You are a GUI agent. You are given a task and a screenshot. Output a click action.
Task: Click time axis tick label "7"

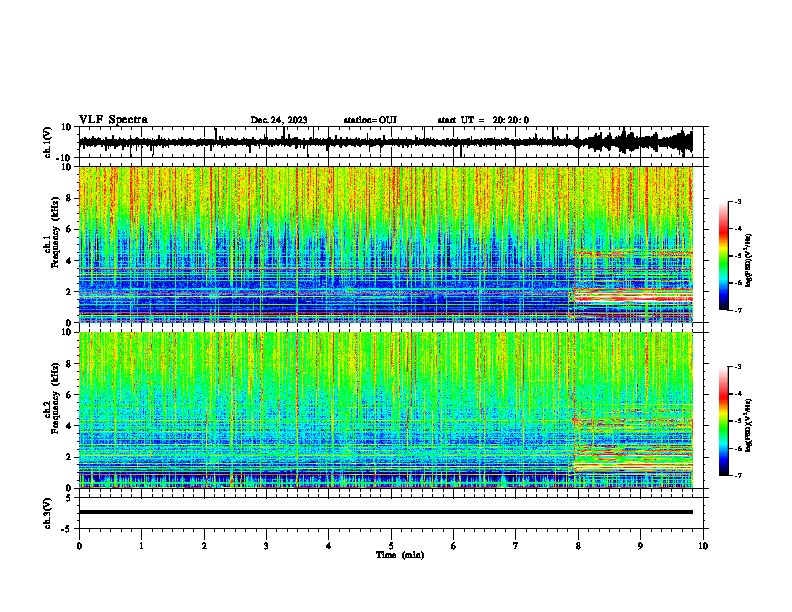tap(516, 546)
